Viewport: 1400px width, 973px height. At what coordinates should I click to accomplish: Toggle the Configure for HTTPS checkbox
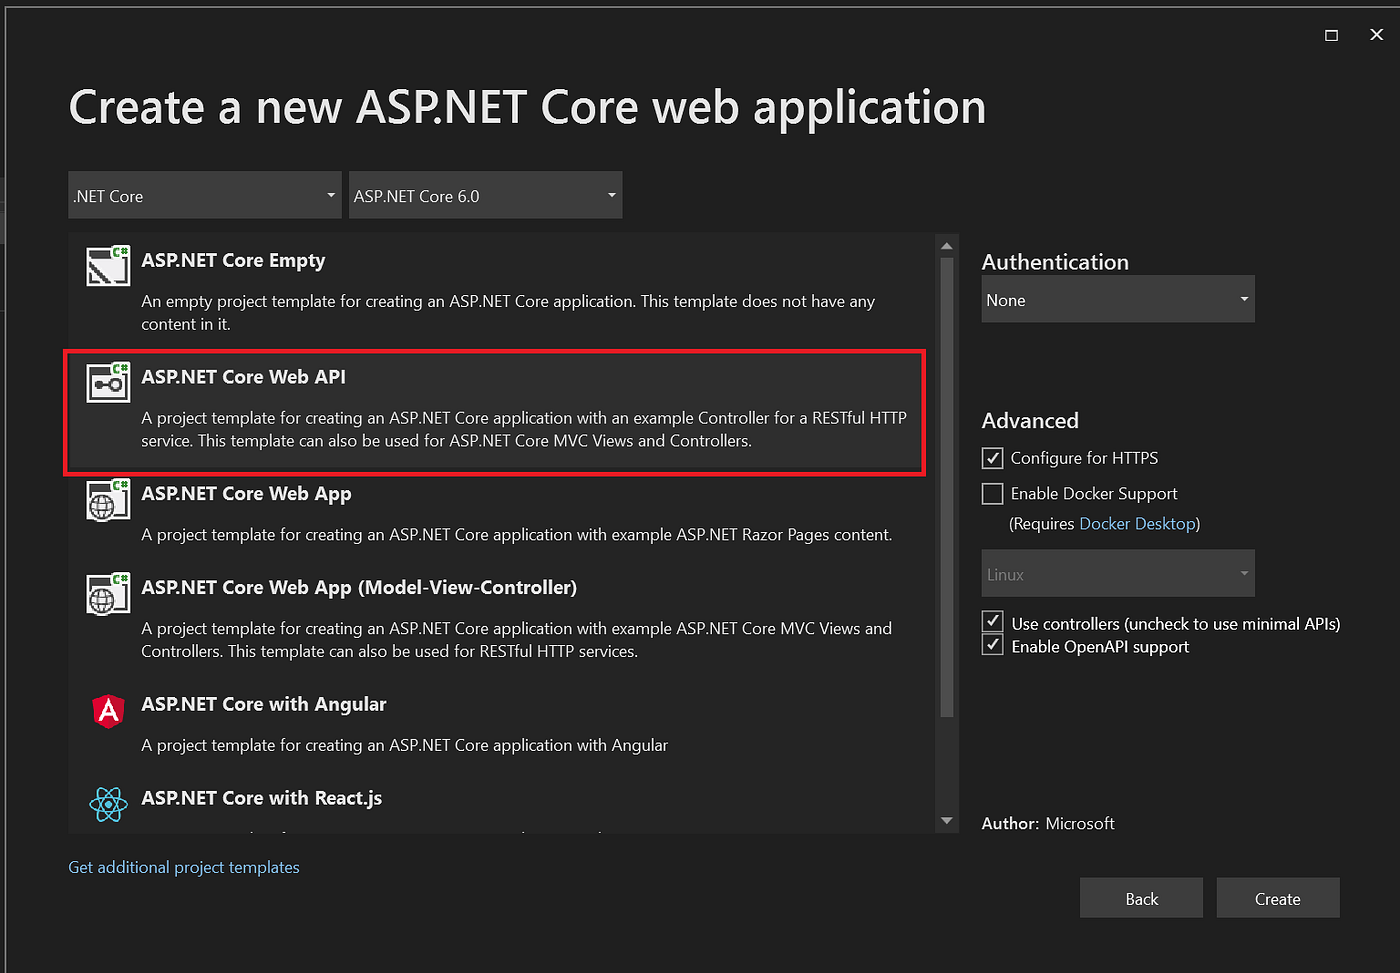(x=993, y=458)
